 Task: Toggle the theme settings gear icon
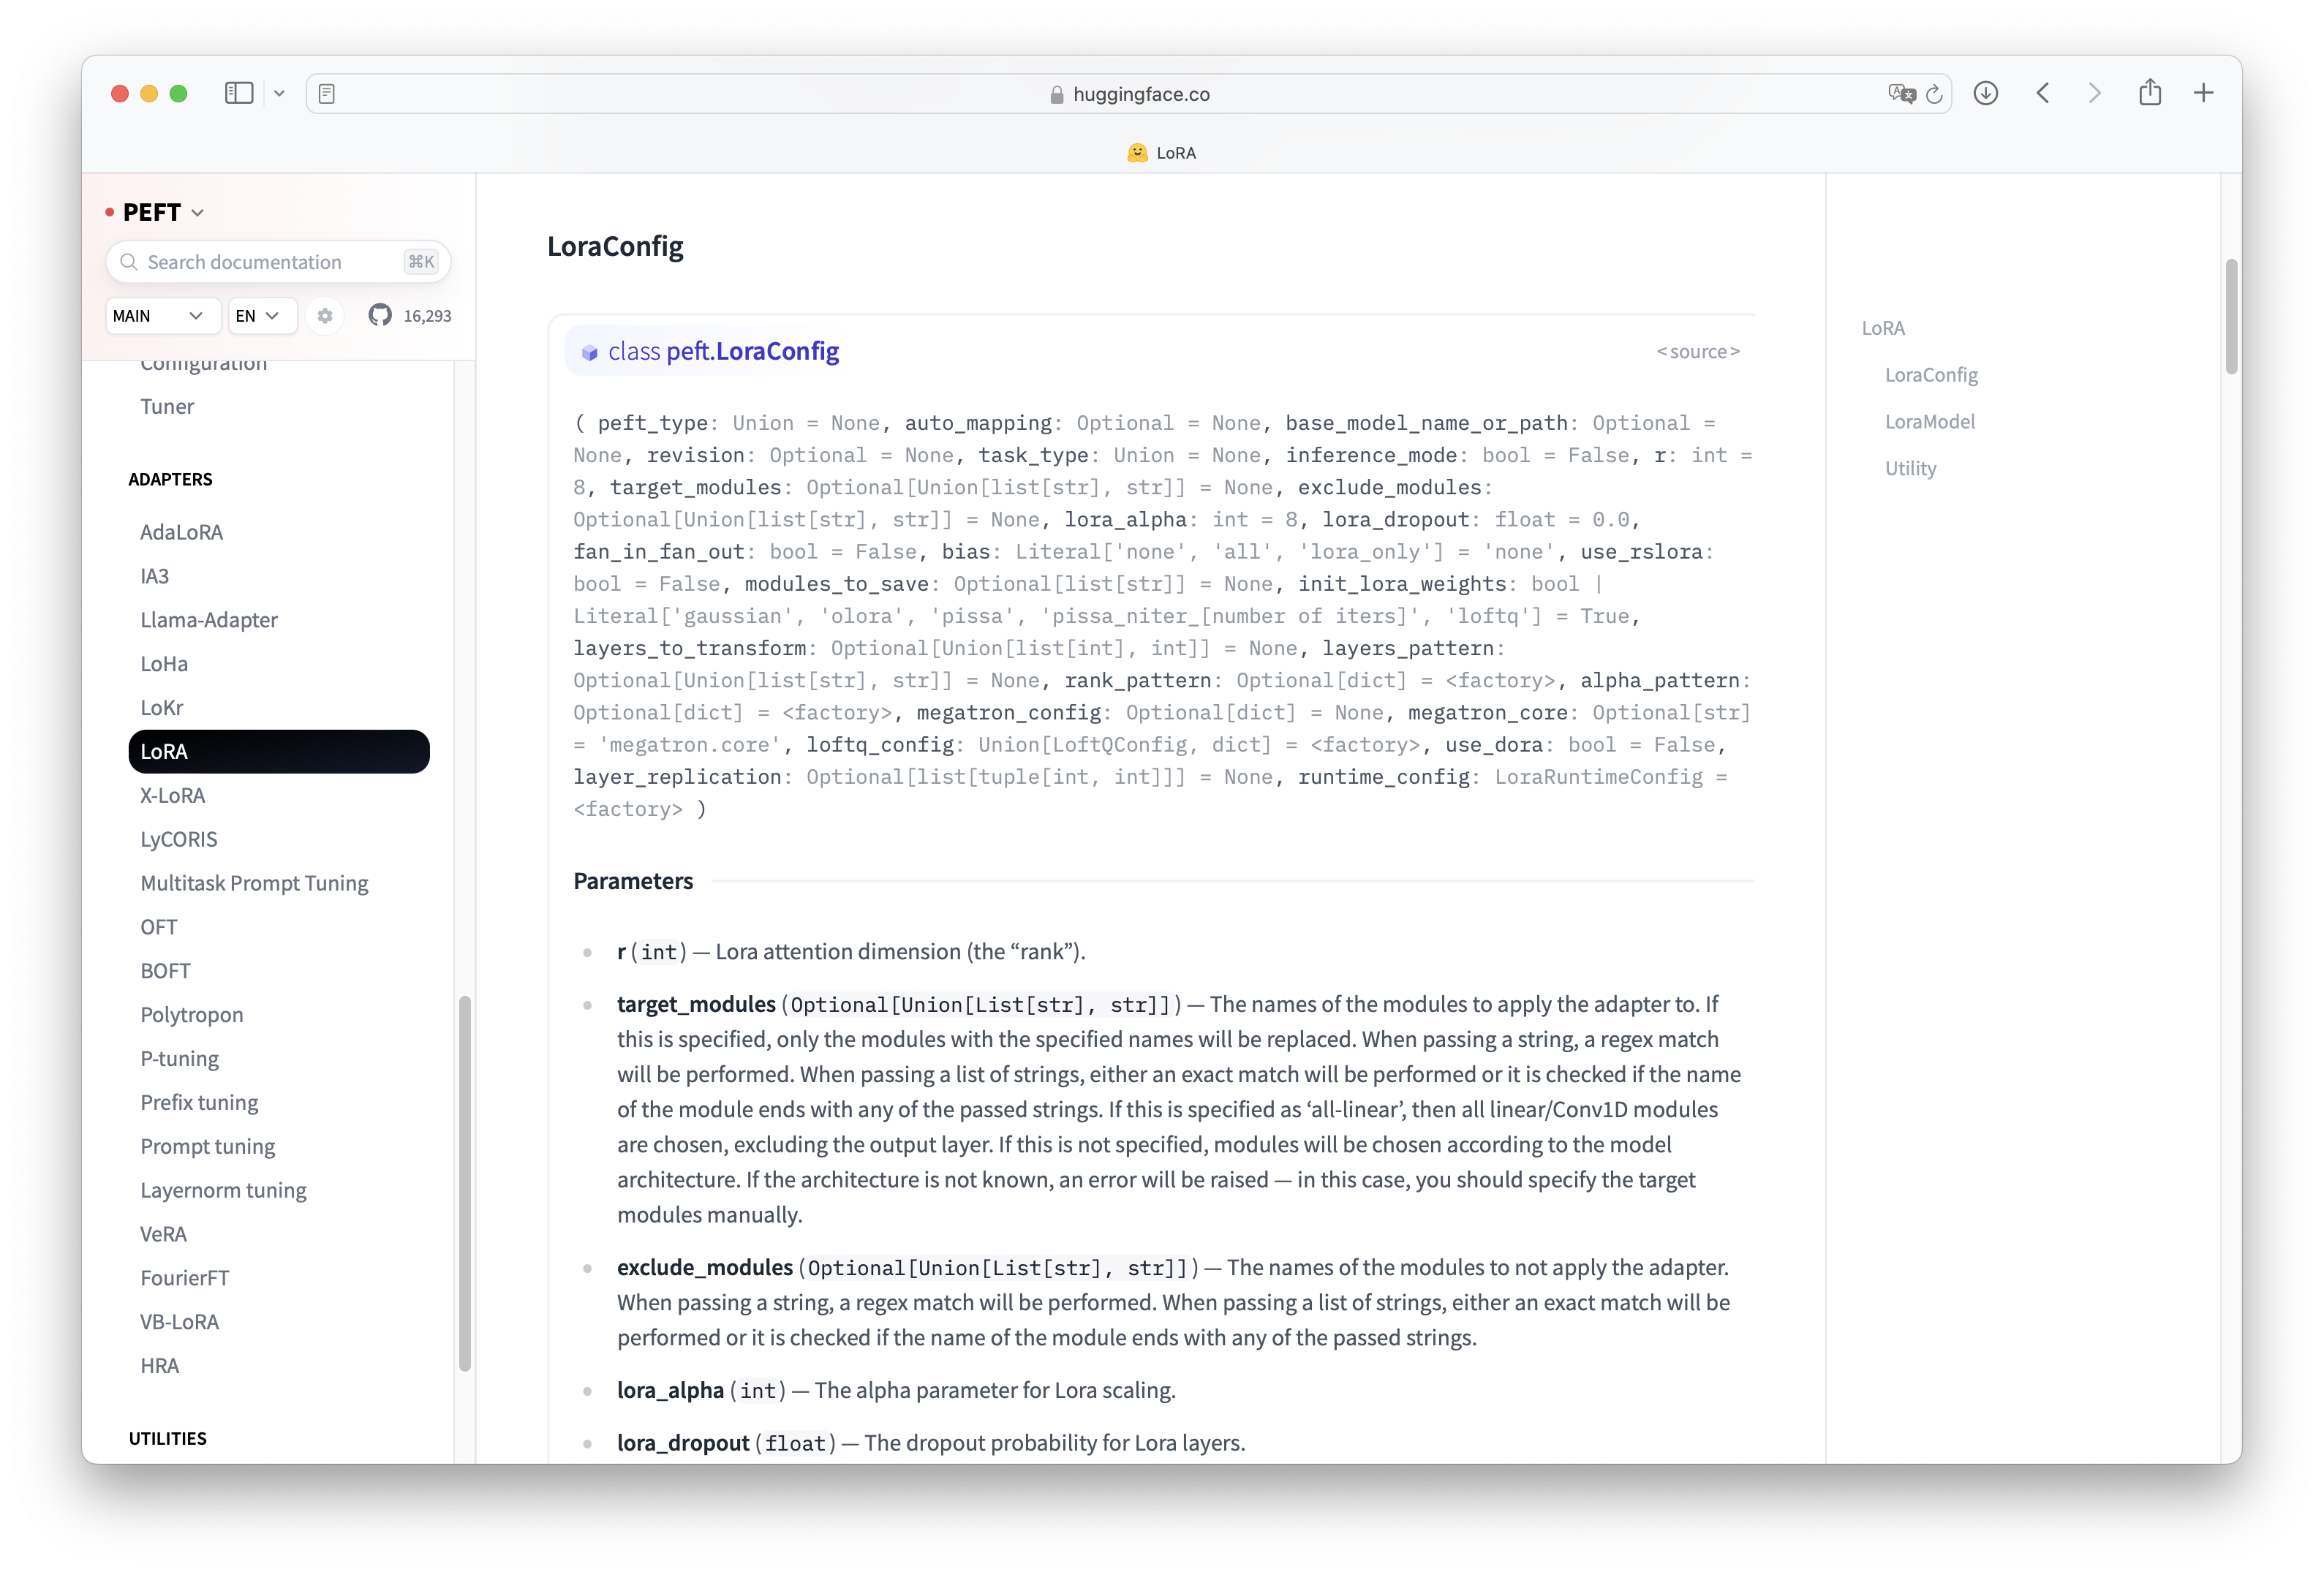(x=325, y=316)
